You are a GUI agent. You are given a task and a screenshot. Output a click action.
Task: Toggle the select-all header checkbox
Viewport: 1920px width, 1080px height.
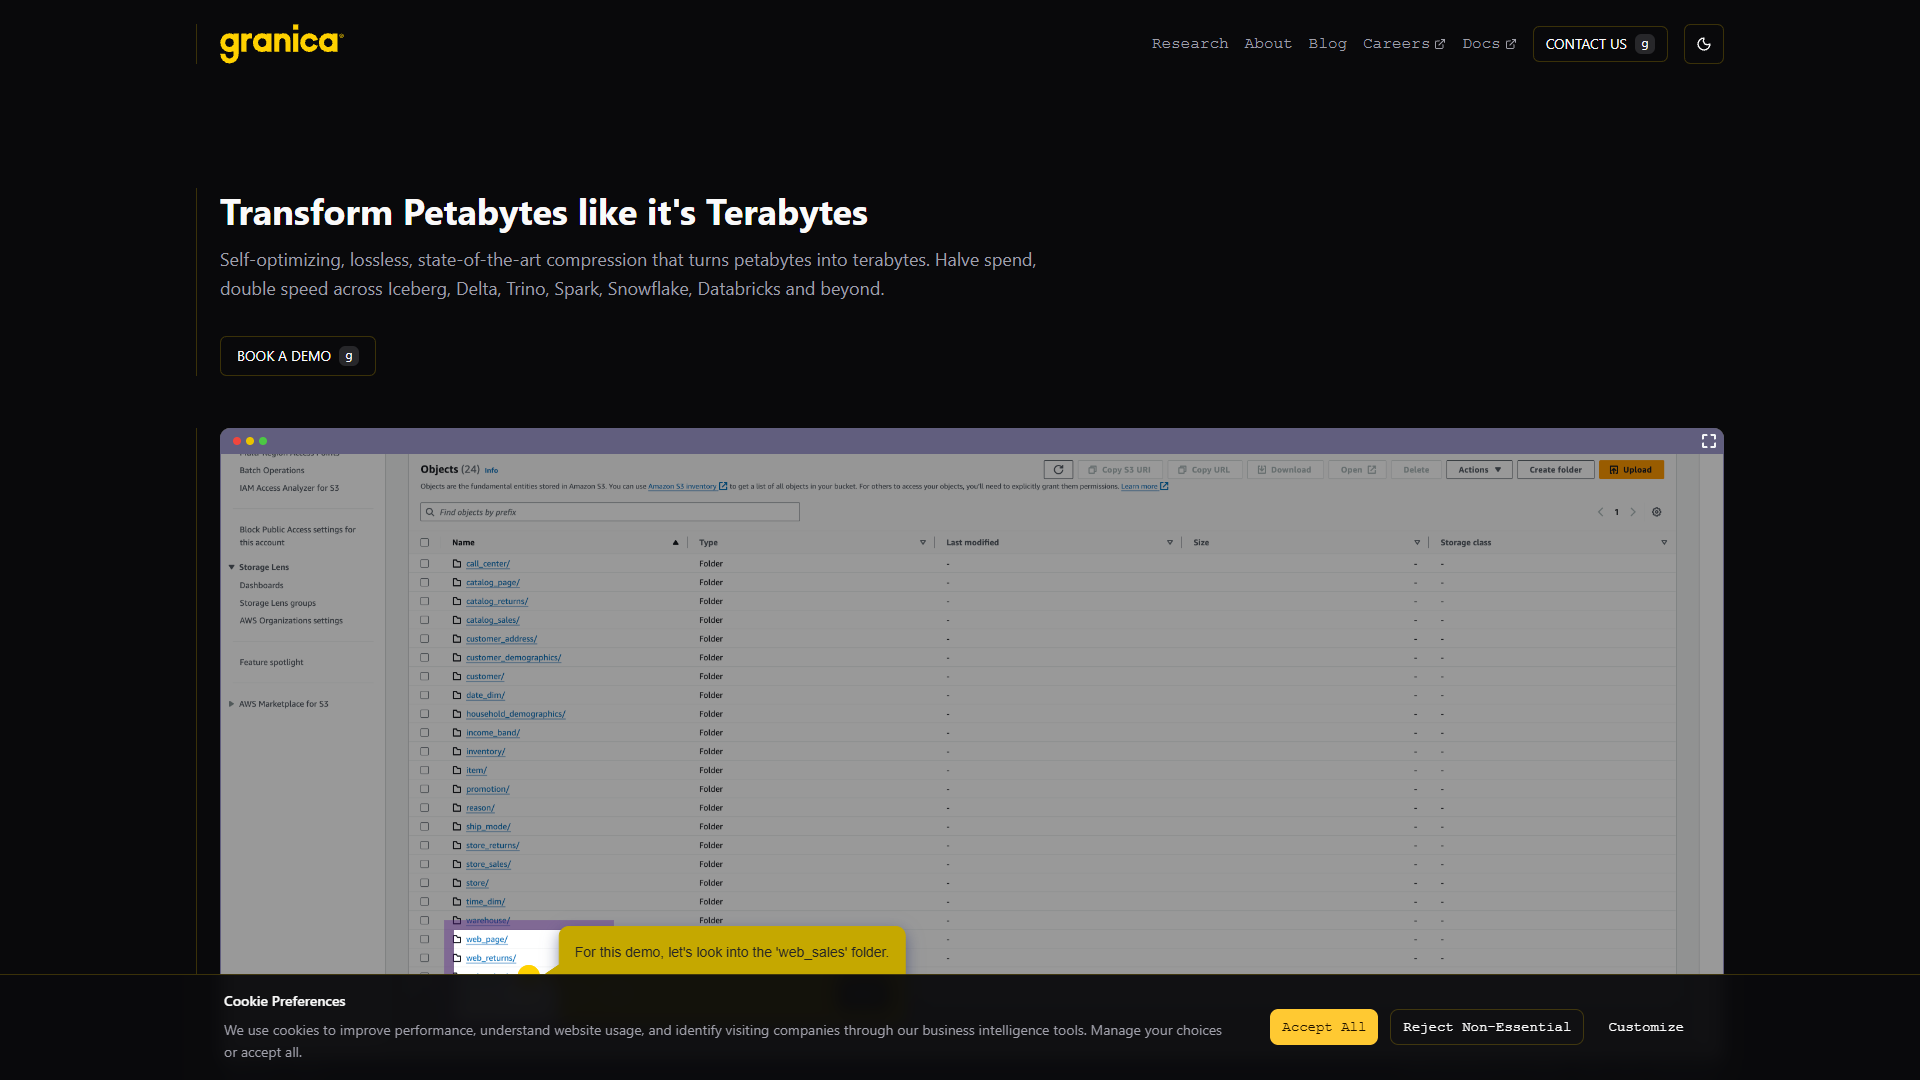click(x=425, y=543)
